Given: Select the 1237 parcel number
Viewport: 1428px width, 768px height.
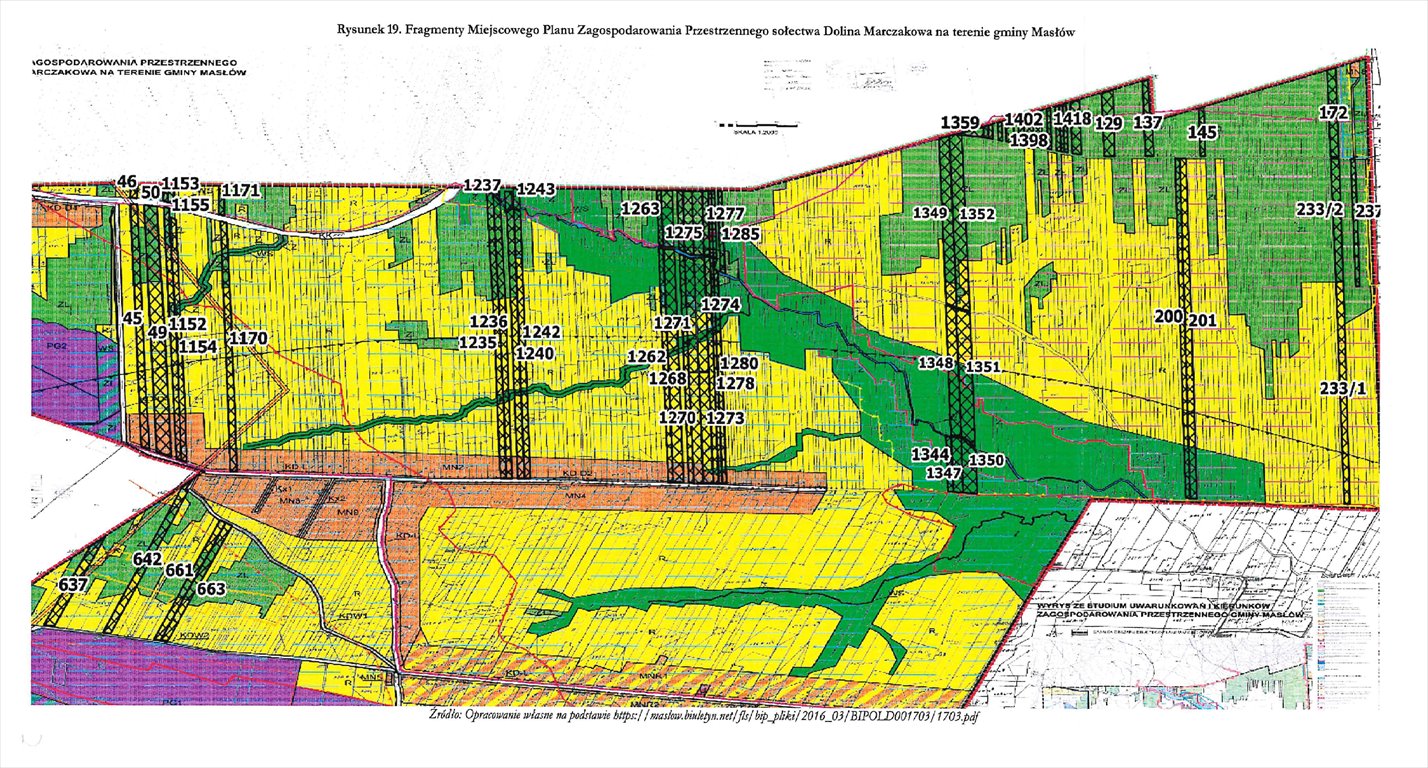Looking at the screenshot, I should 483,185.
